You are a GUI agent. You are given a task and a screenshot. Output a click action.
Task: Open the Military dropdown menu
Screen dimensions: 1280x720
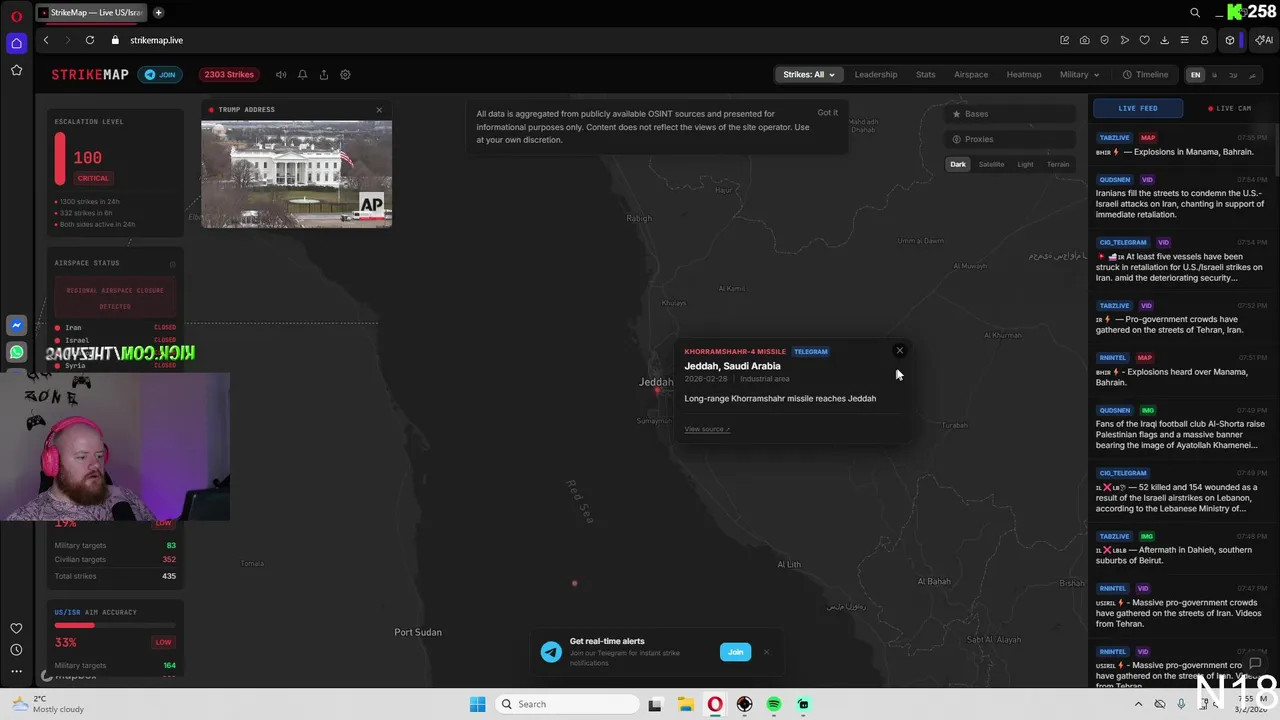tap(1079, 75)
